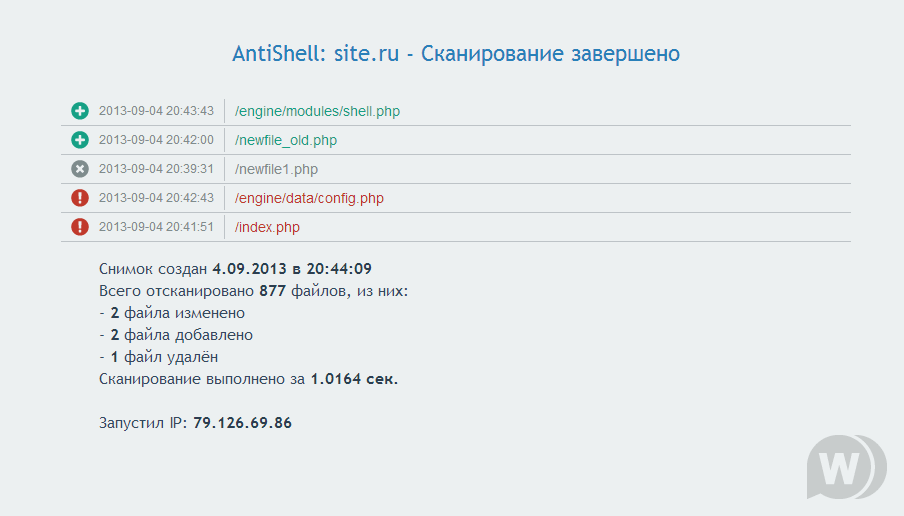Screen dimensions: 904x516
Task: Click timestamp 2013-09-04 20:42:00
Action: tap(156, 140)
